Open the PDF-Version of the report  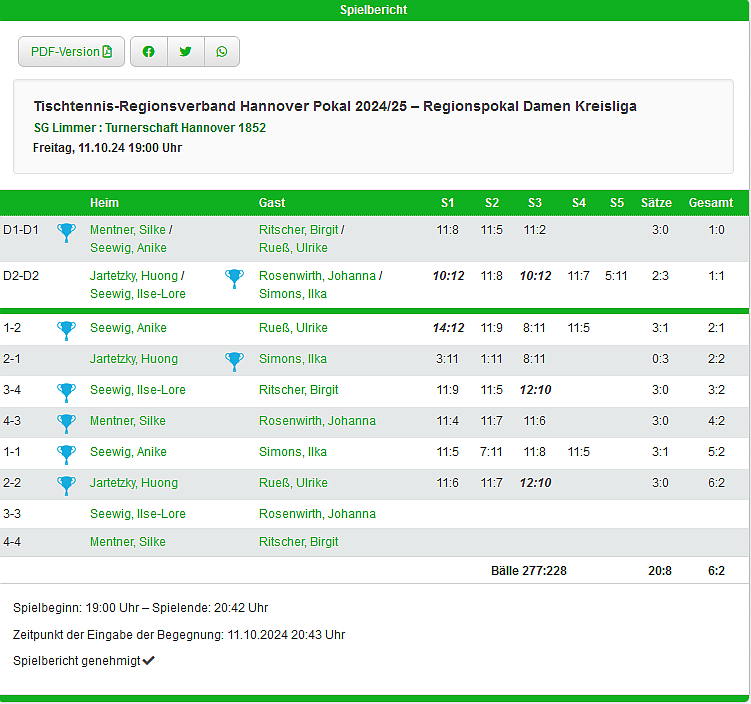(x=71, y=52)
